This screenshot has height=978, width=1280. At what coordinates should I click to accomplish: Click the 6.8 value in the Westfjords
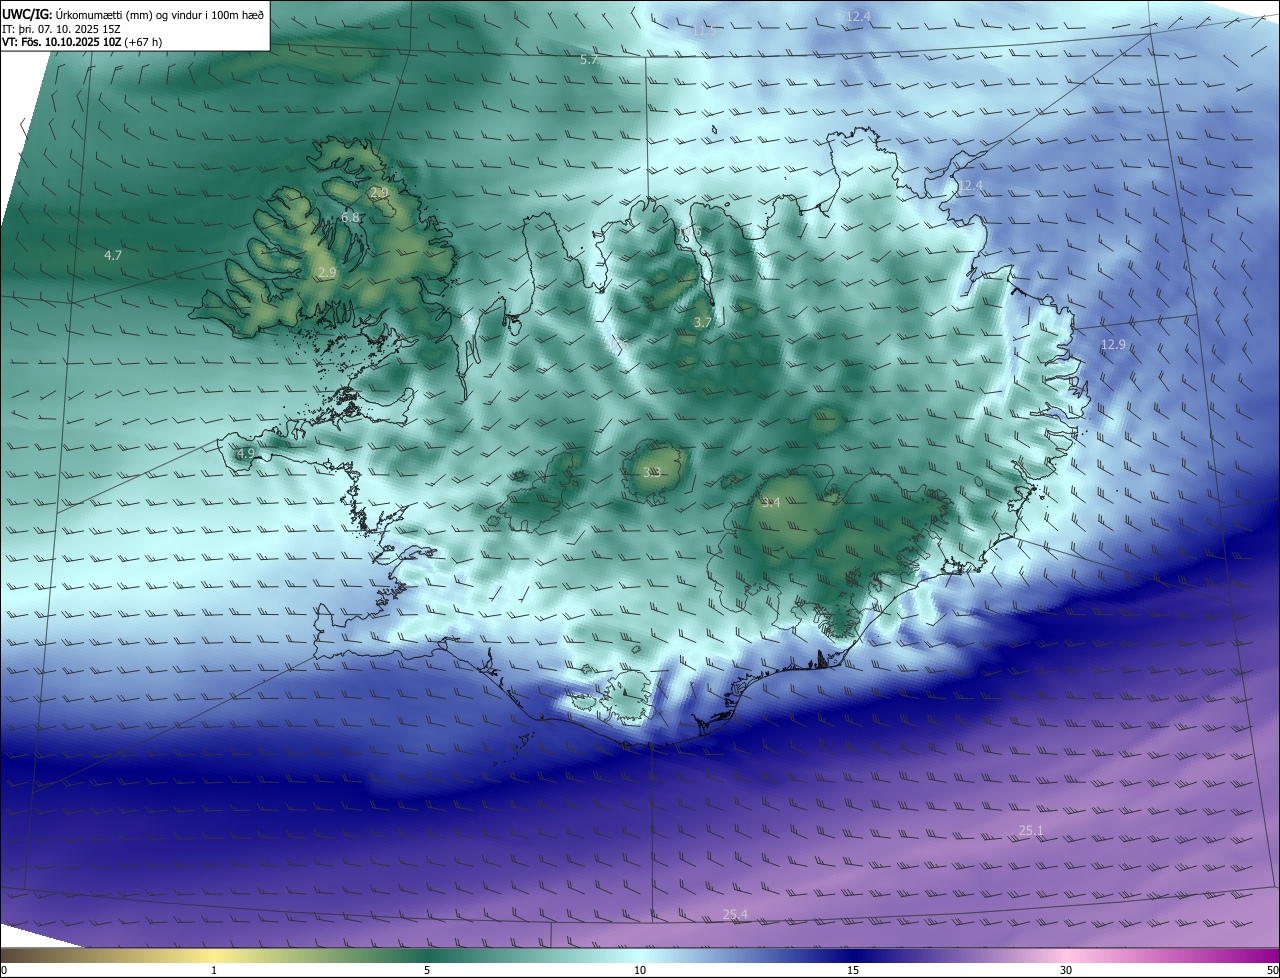[x=350, y=217]
